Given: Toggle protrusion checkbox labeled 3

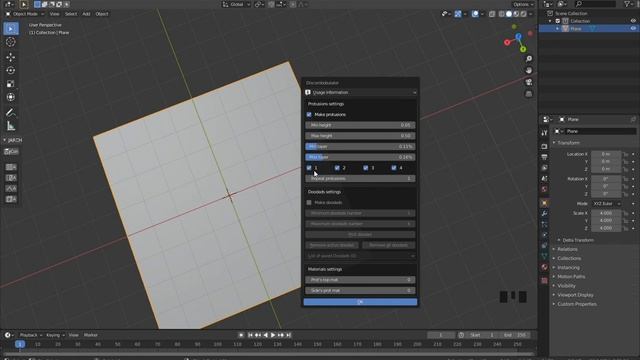Looking at the screenshot, I should (366, 168).
